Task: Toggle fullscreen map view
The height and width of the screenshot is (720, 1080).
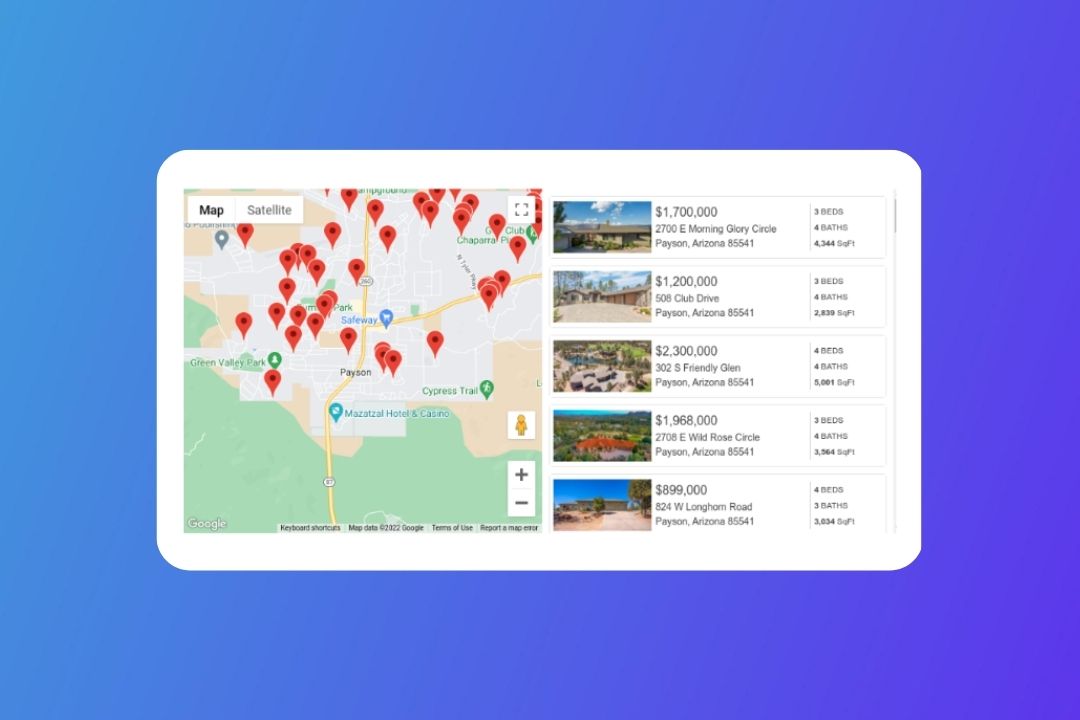Action: point(521,209)
